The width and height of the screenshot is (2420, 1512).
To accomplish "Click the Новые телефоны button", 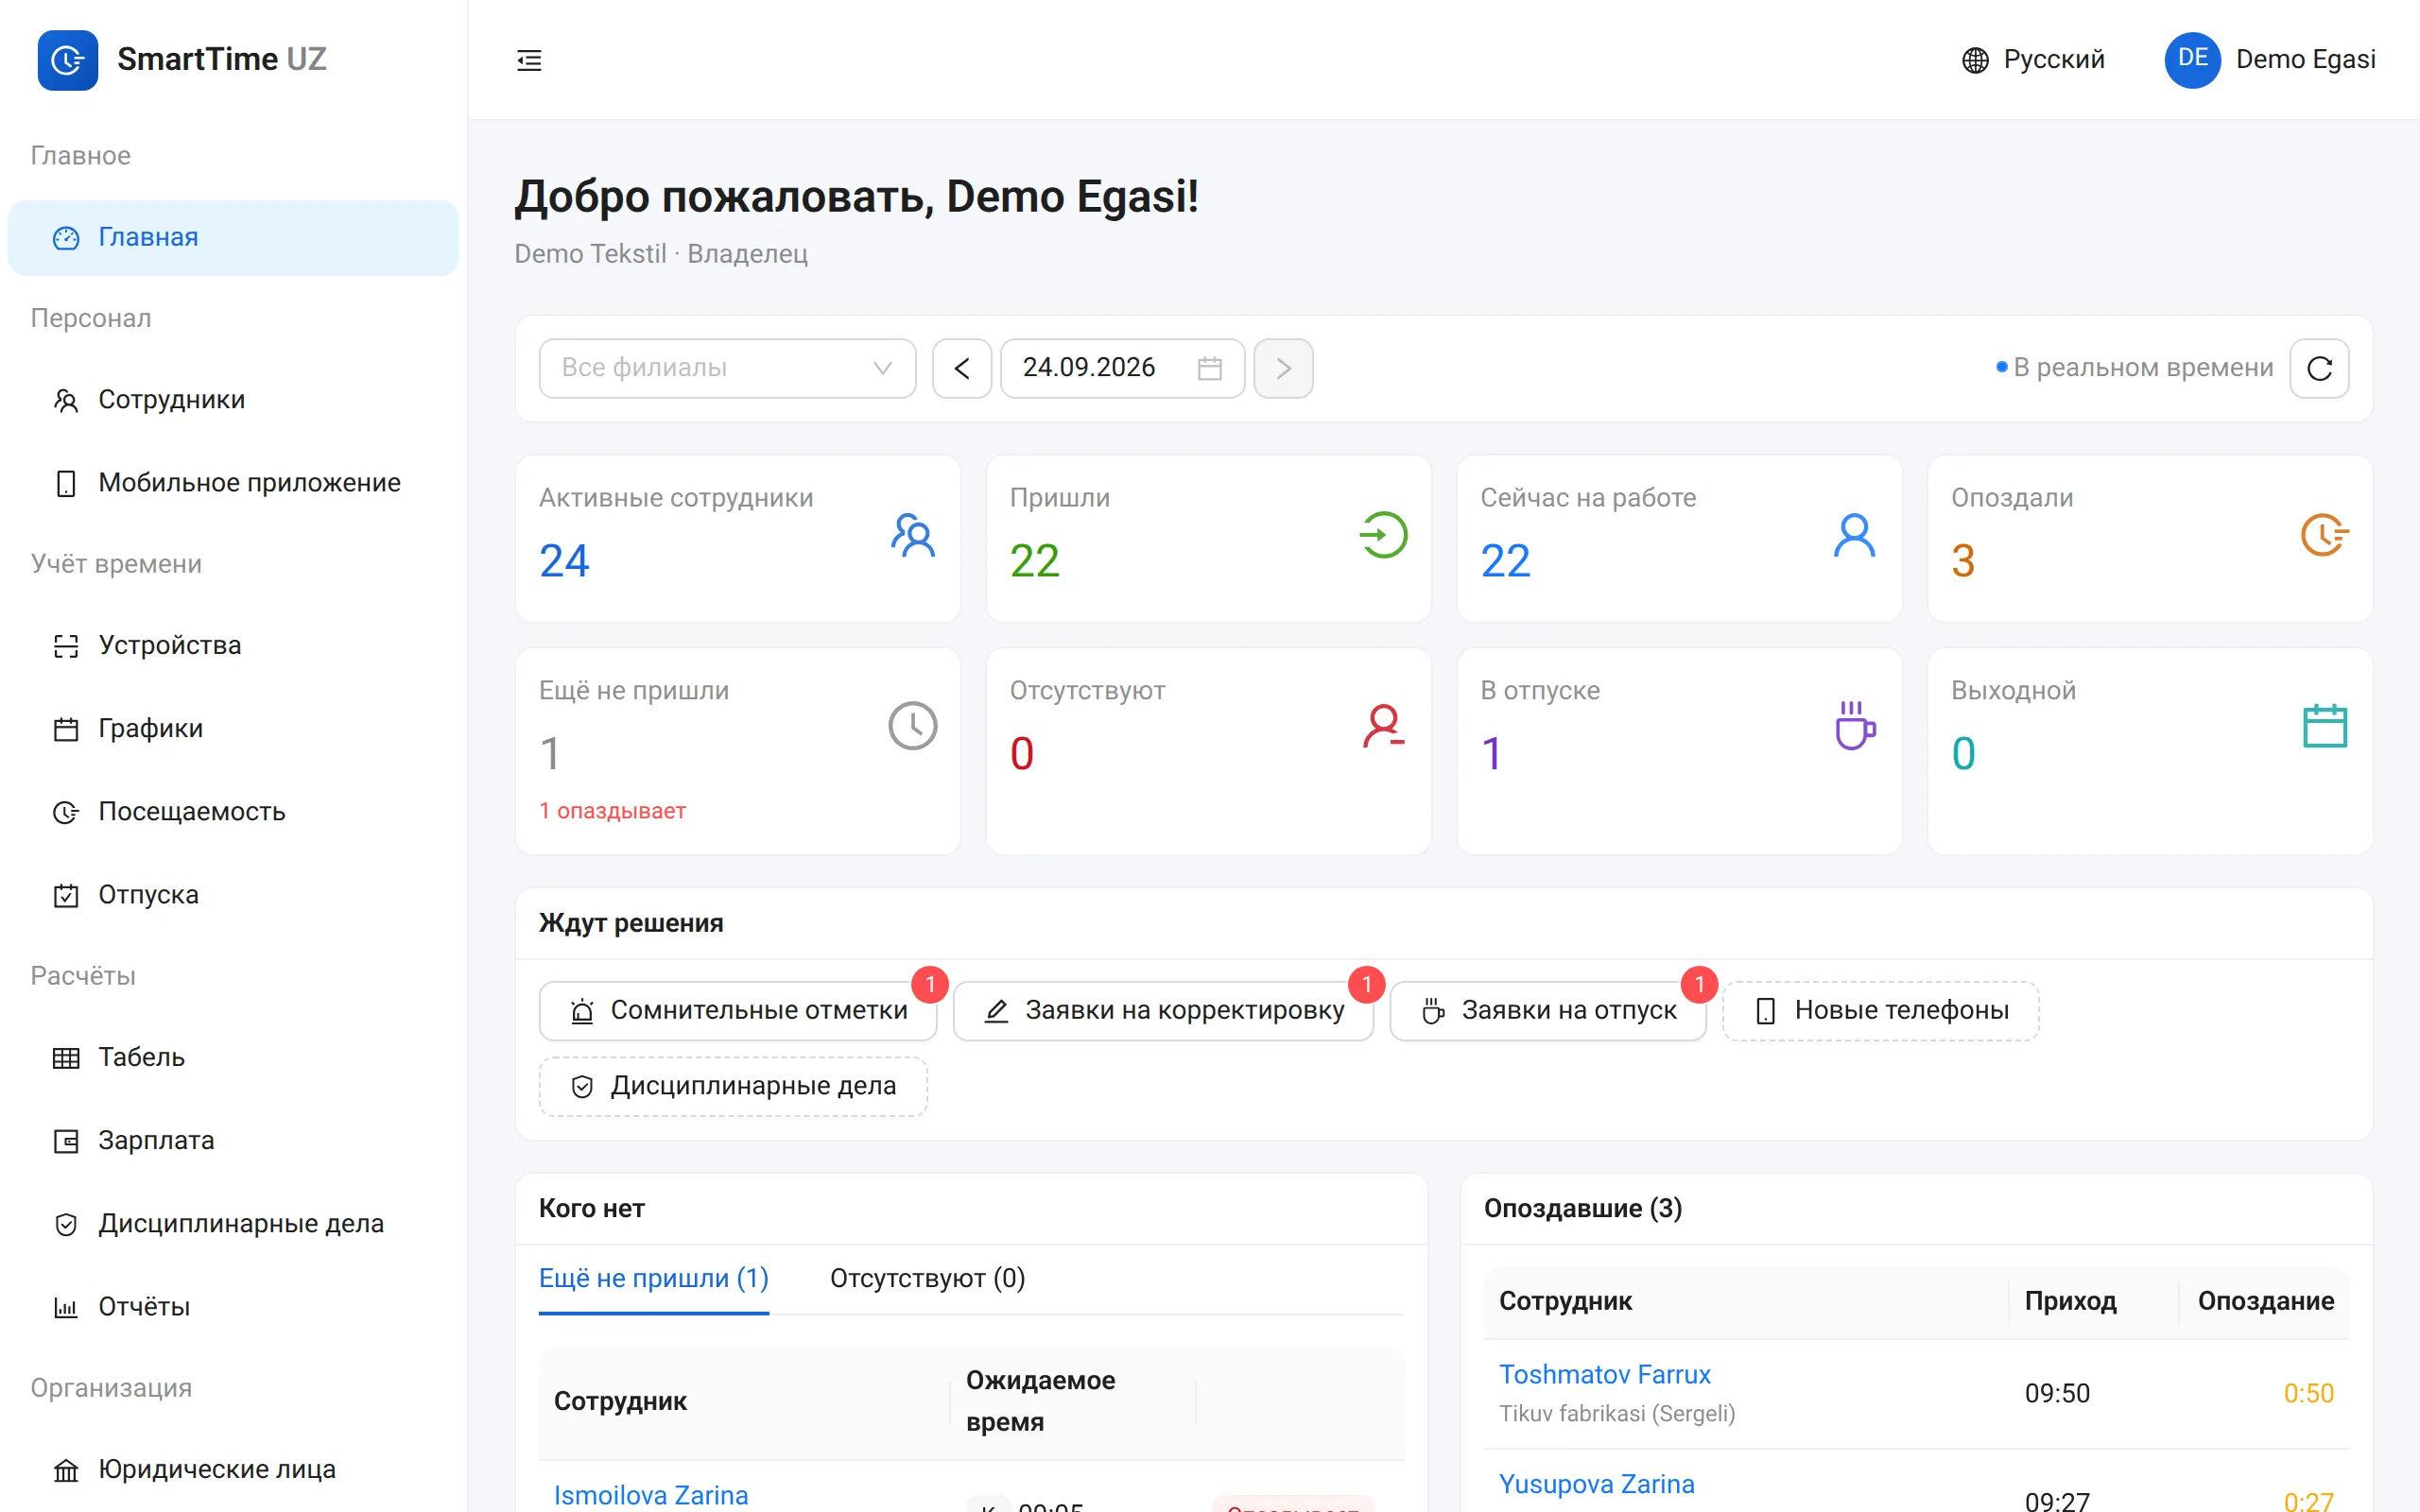I will tap(1880, 1011).
